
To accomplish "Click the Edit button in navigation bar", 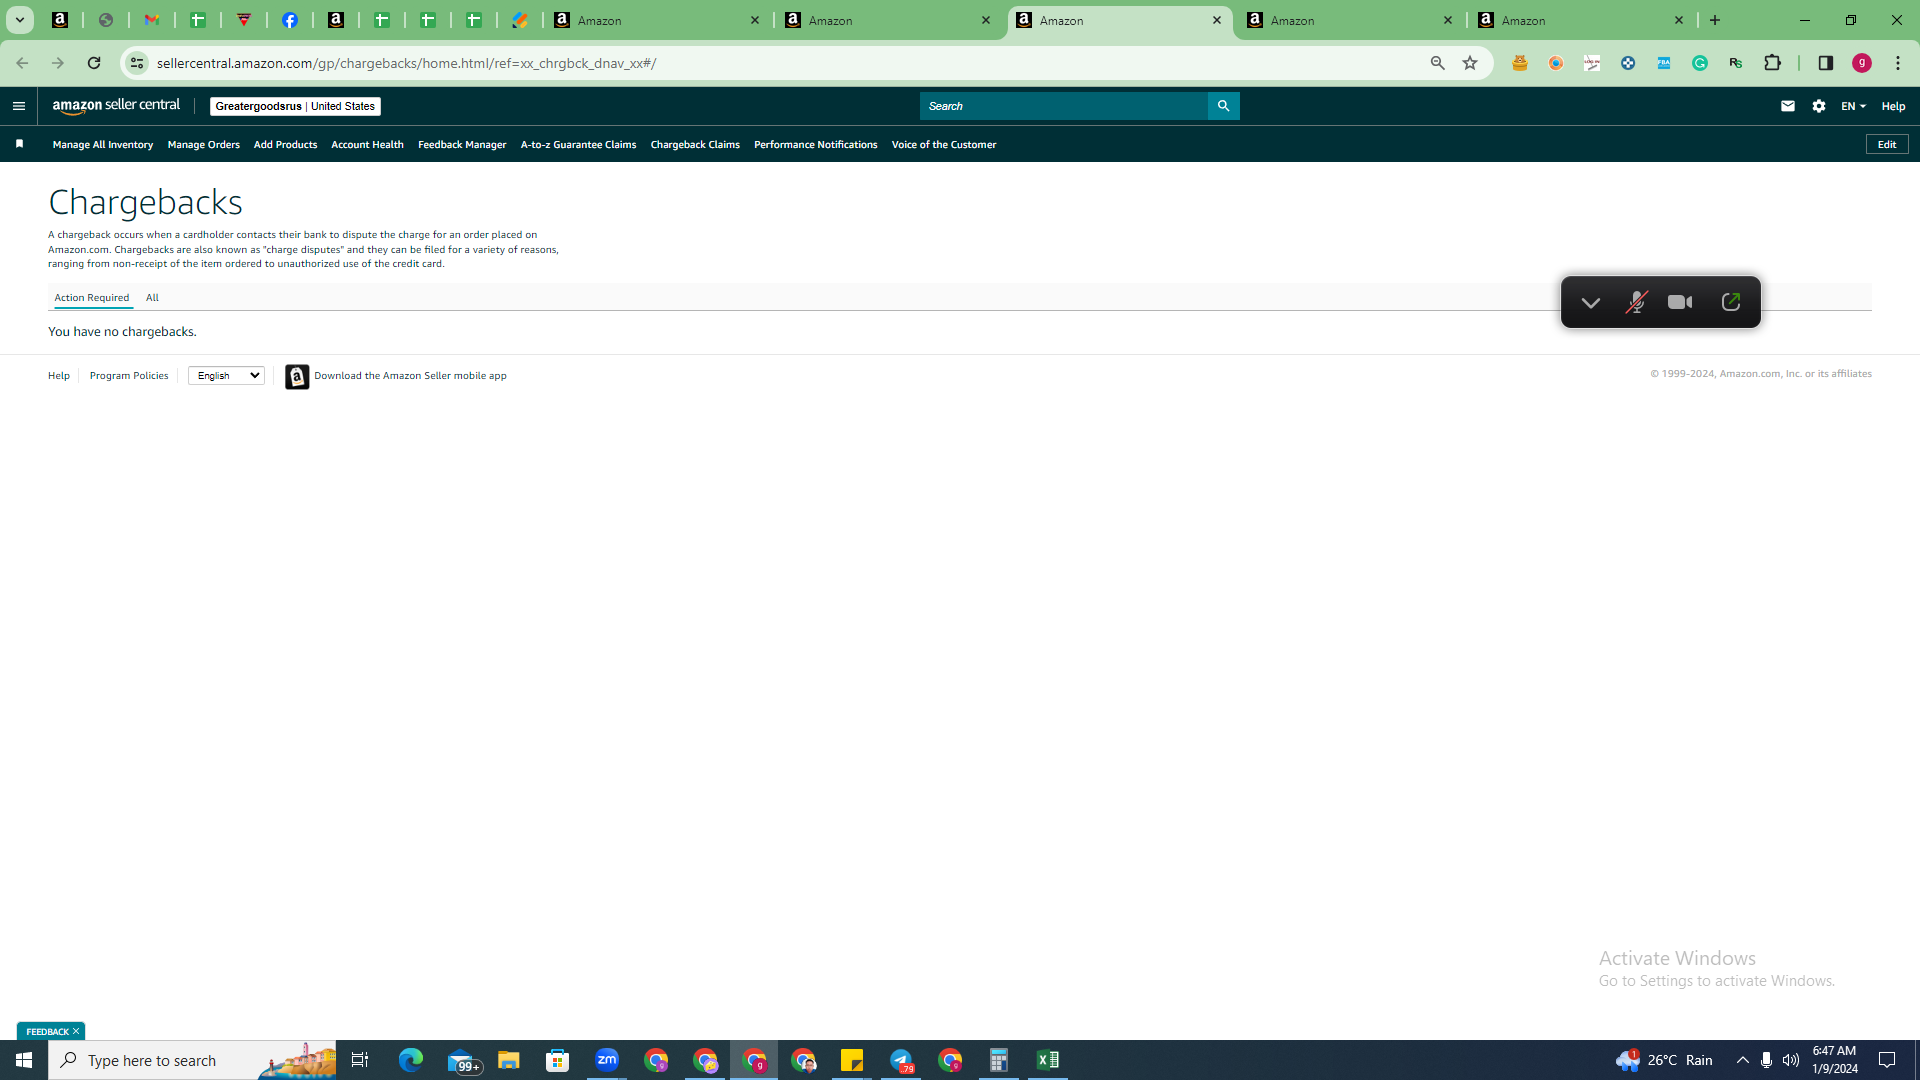I will point(1887,145).
